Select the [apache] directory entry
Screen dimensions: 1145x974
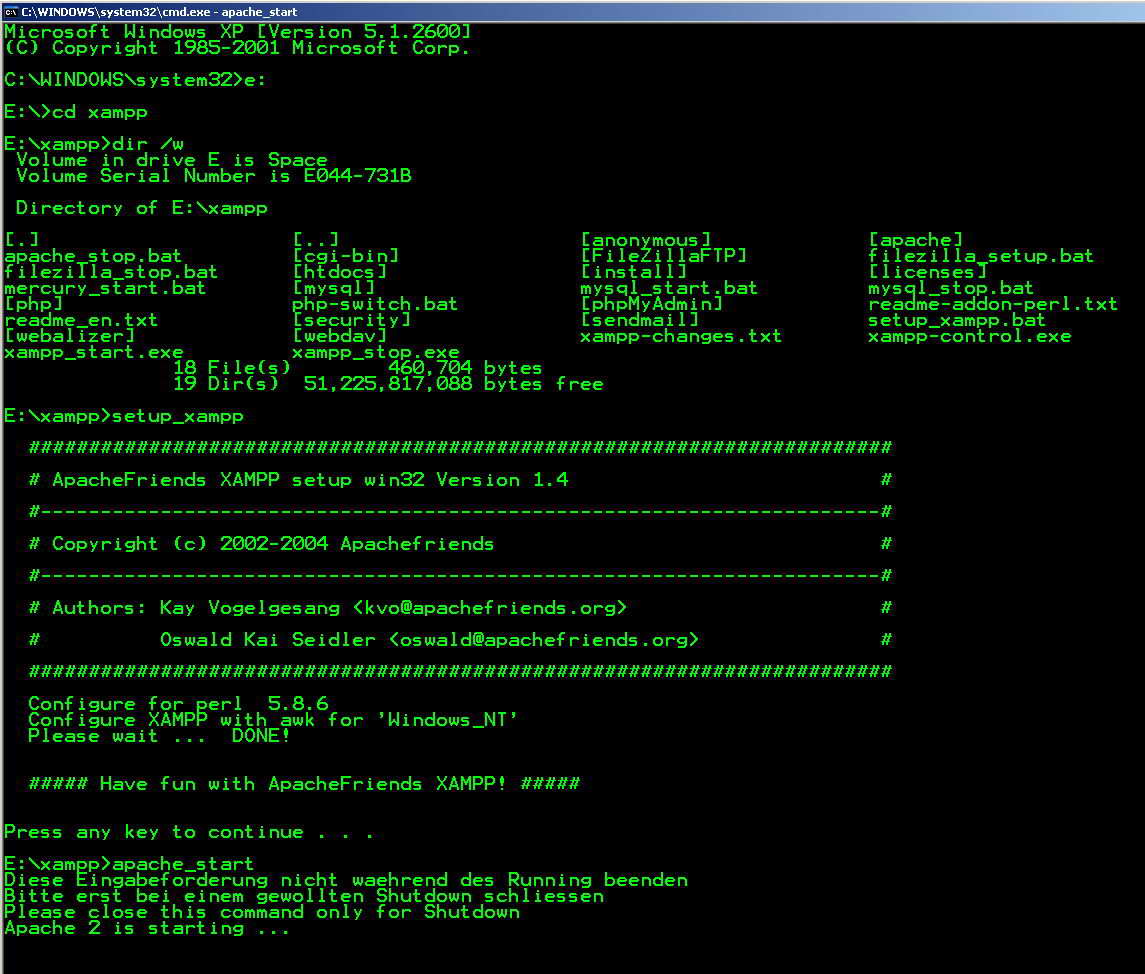pos(915,240)
